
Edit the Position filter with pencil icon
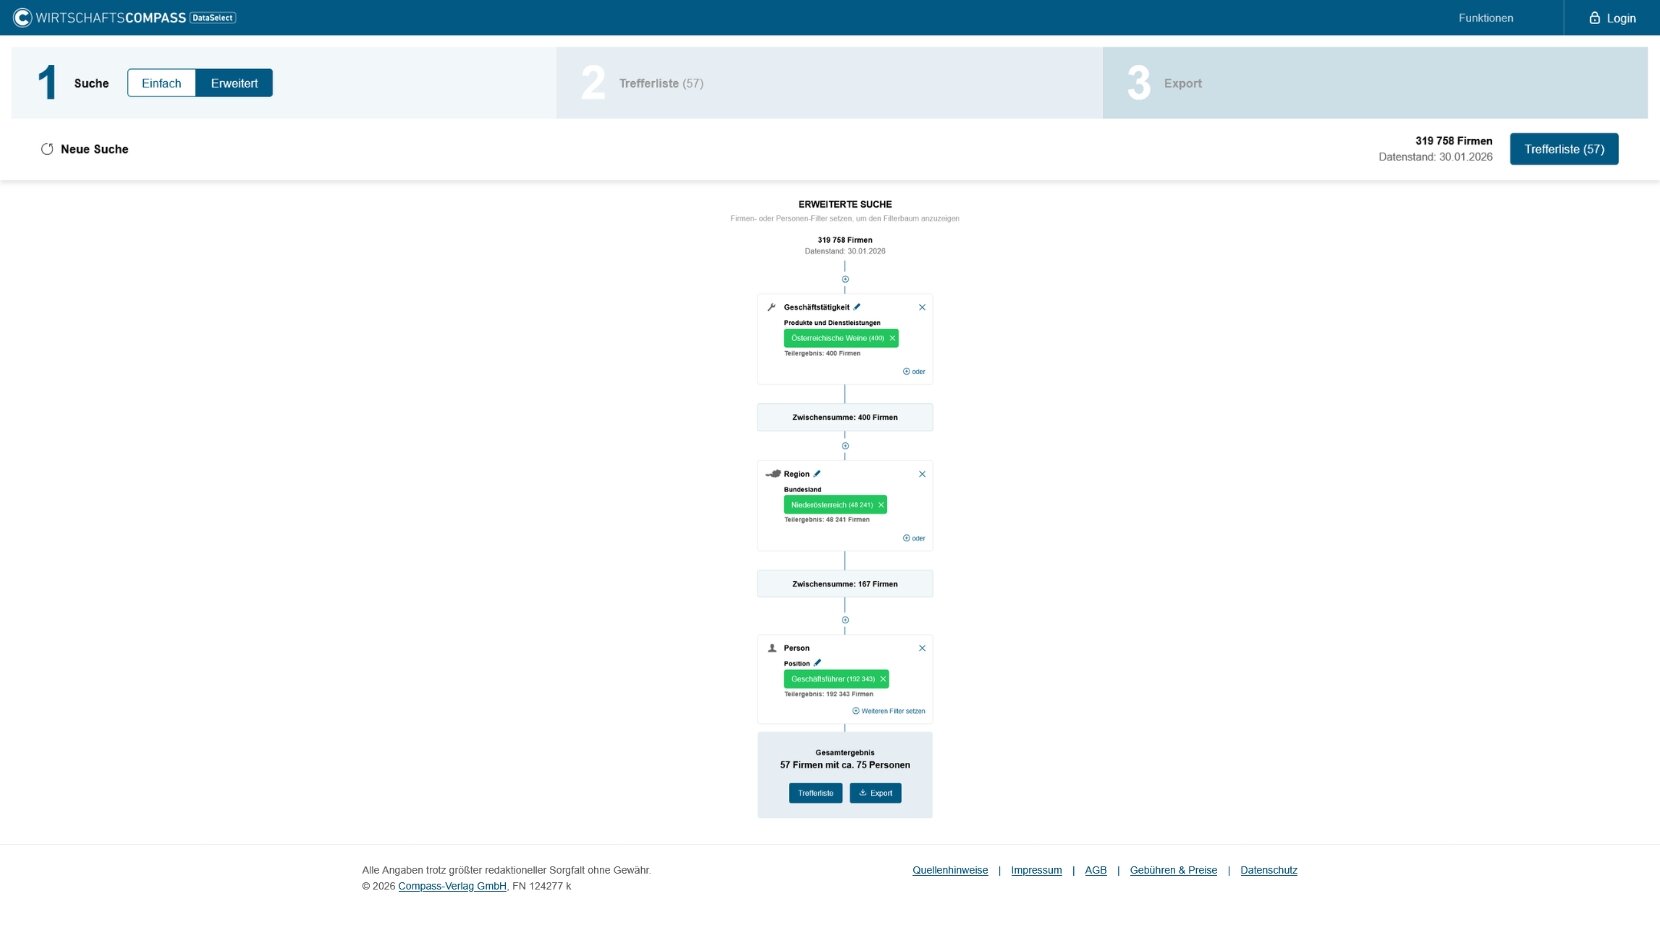817,663
